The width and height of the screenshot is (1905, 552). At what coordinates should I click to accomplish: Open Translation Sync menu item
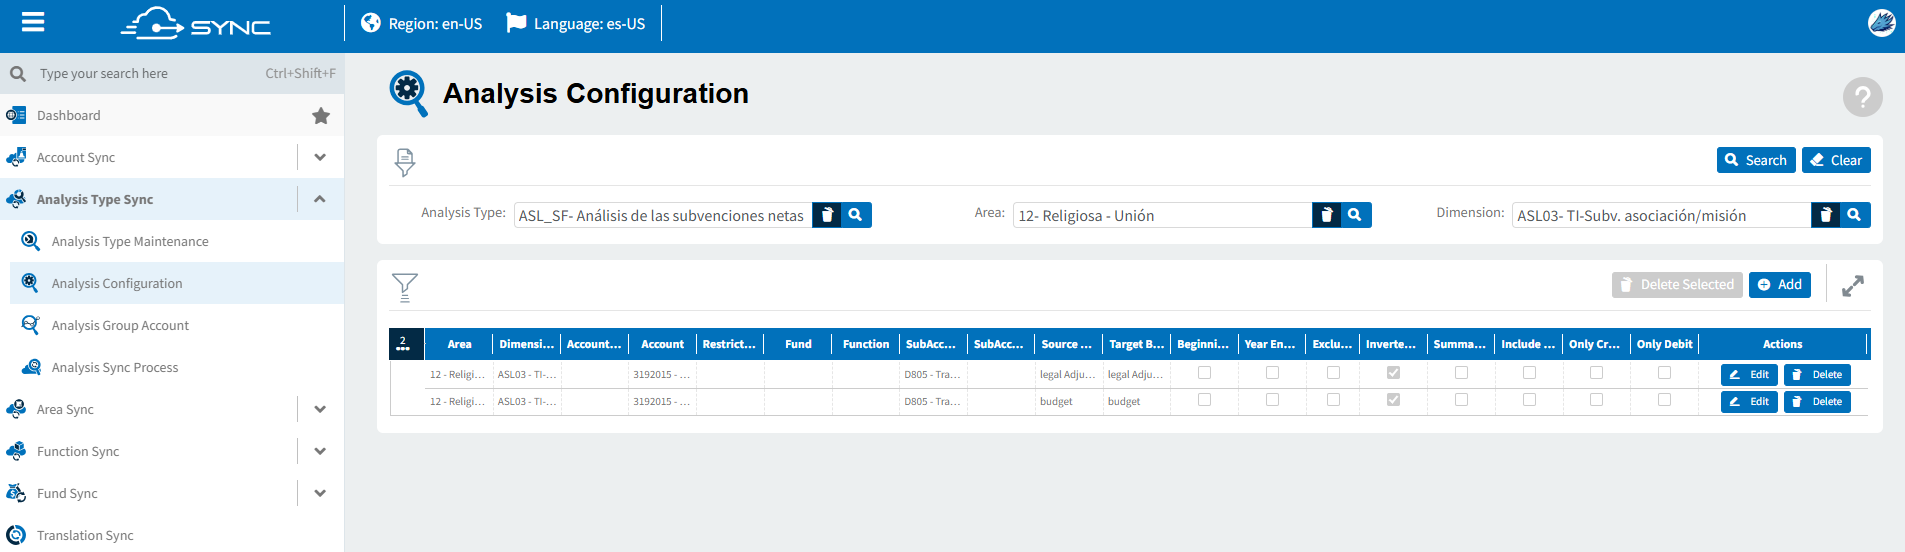pyautogui.click(x=85, y=535)
